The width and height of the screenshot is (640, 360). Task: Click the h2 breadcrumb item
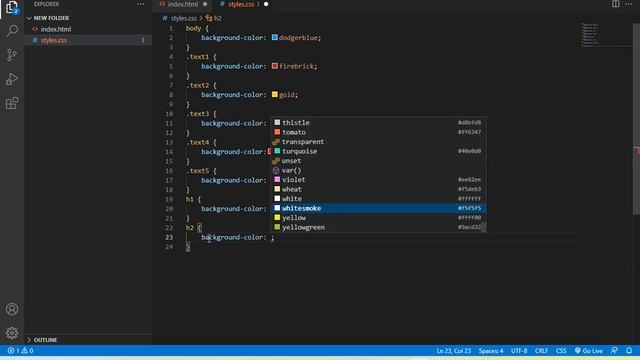[218, 18]
